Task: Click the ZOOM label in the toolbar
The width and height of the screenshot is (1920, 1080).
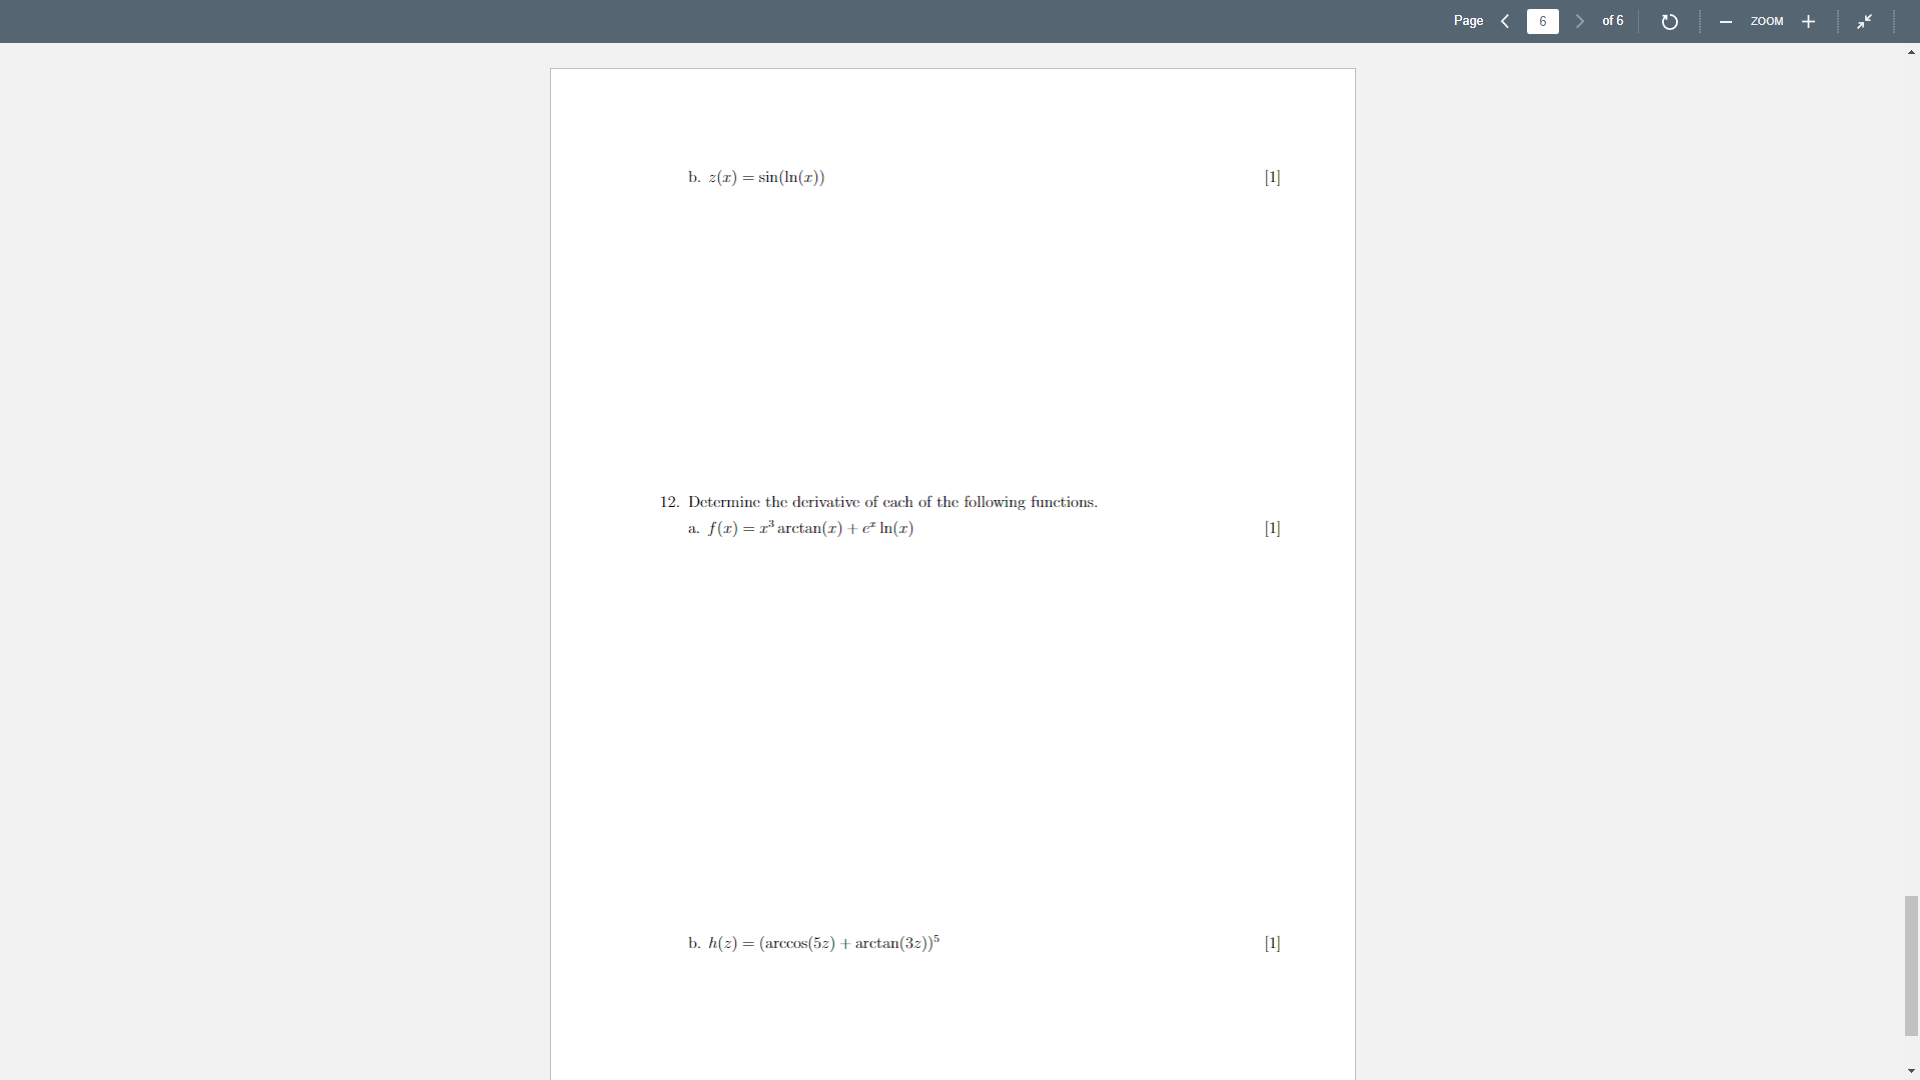Action: pos(1766,21)
